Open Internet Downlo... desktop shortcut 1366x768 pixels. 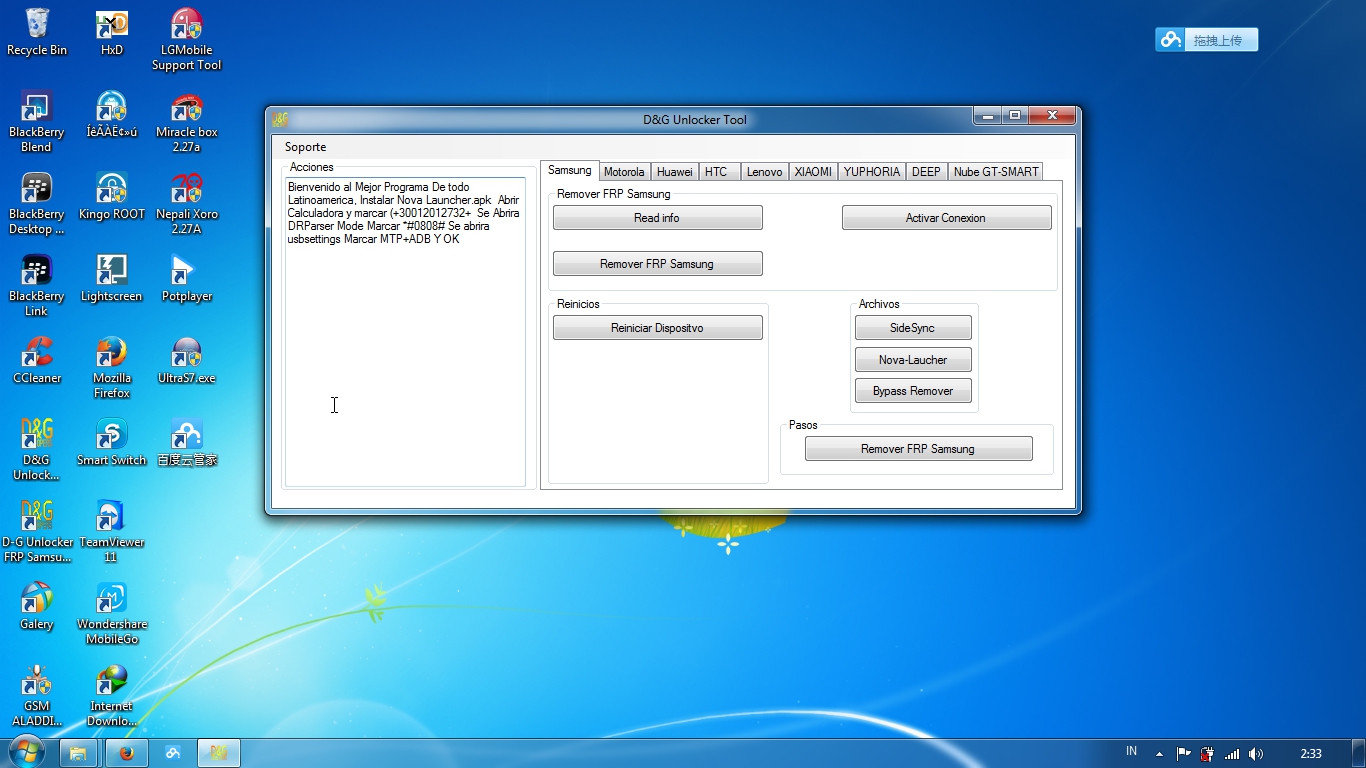(x=111, y=696)
